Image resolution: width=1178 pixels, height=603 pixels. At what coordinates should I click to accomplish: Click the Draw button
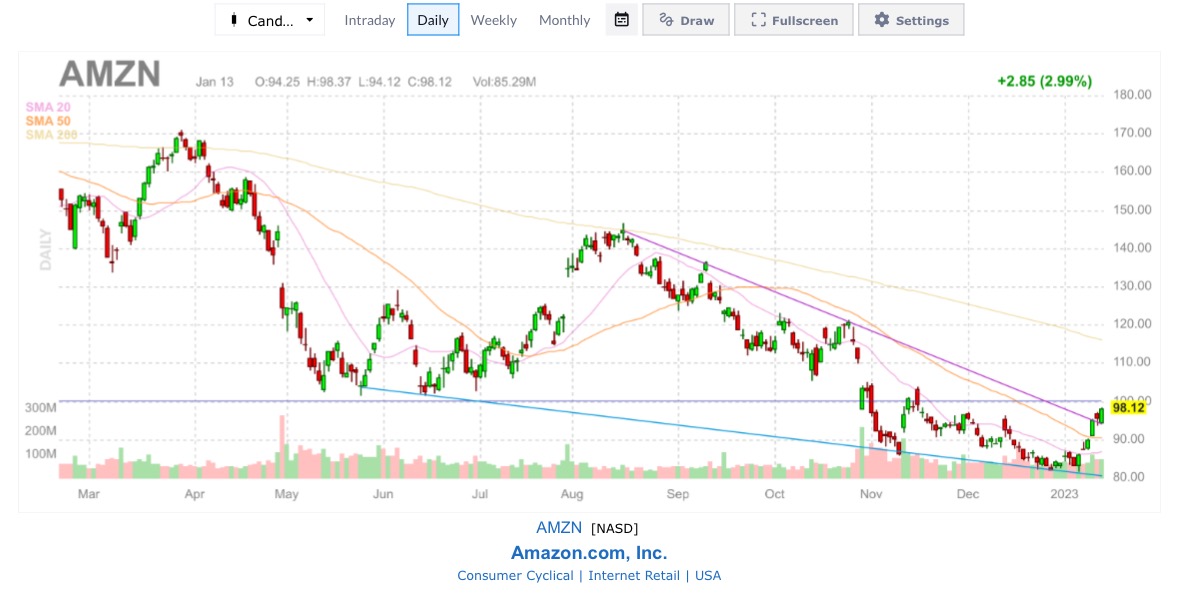(686, 20)
